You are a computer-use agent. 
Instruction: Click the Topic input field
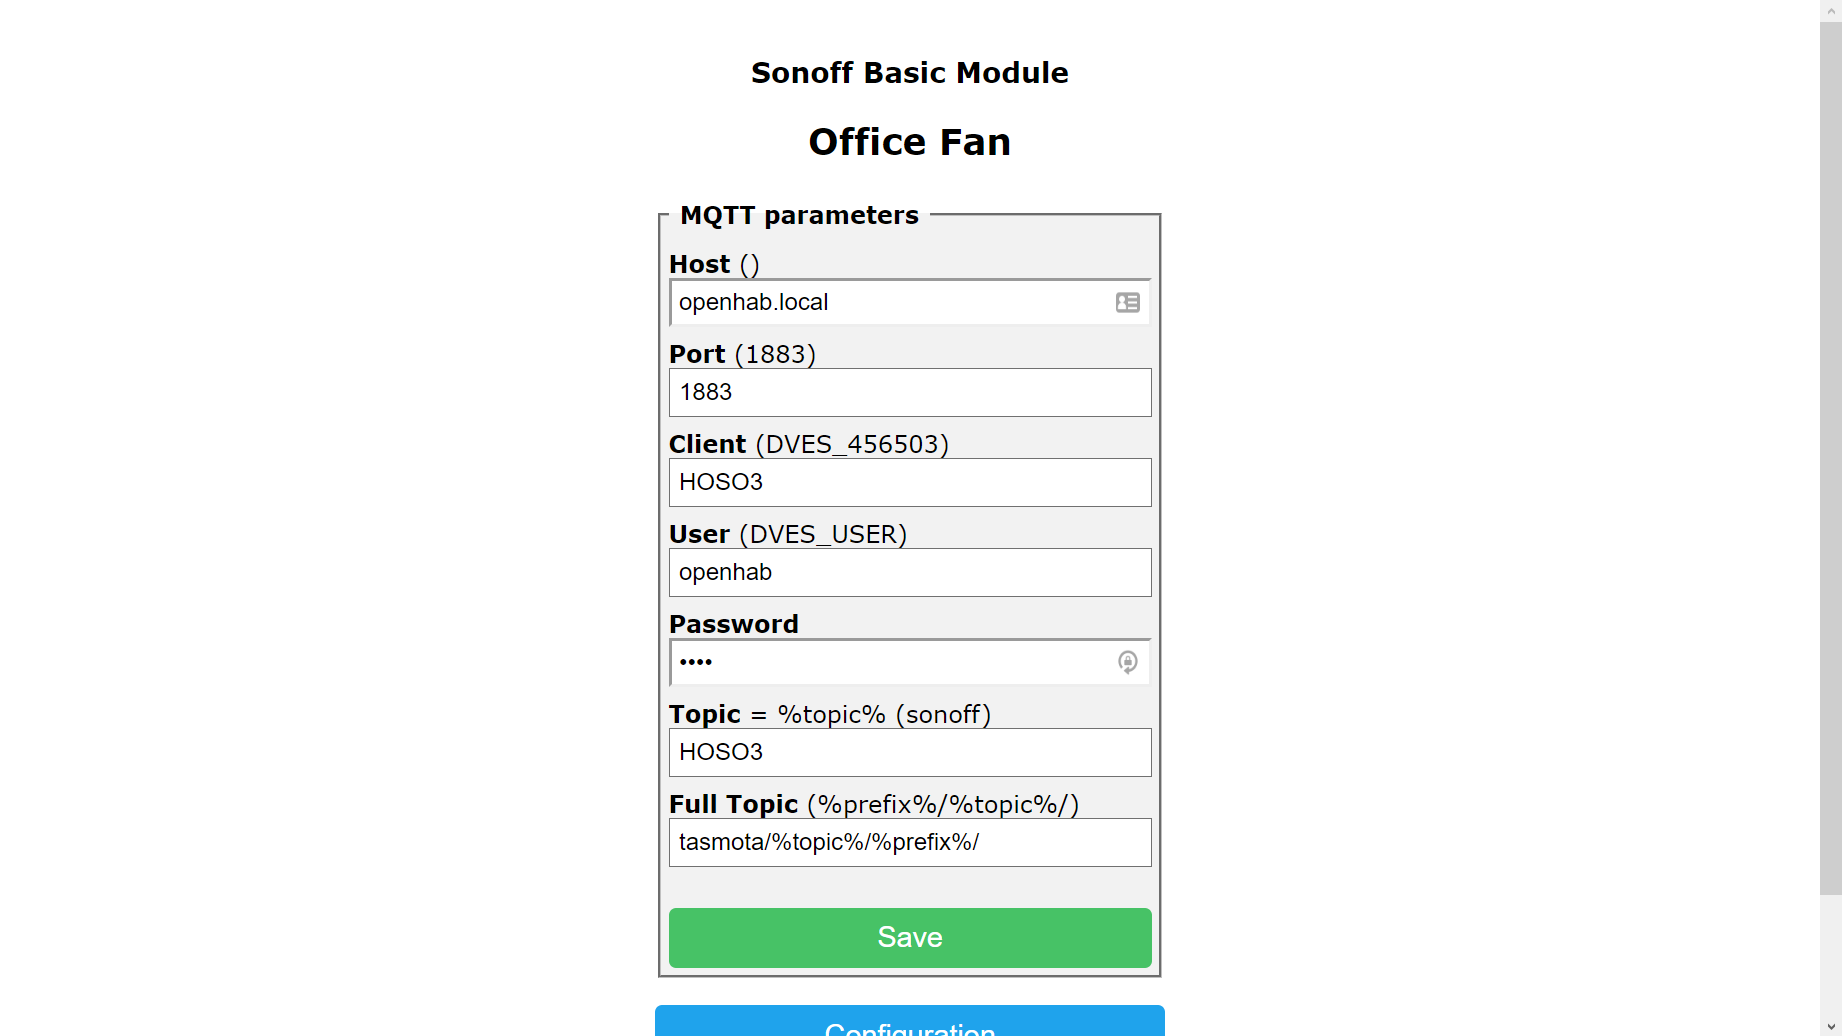(909, 752)
